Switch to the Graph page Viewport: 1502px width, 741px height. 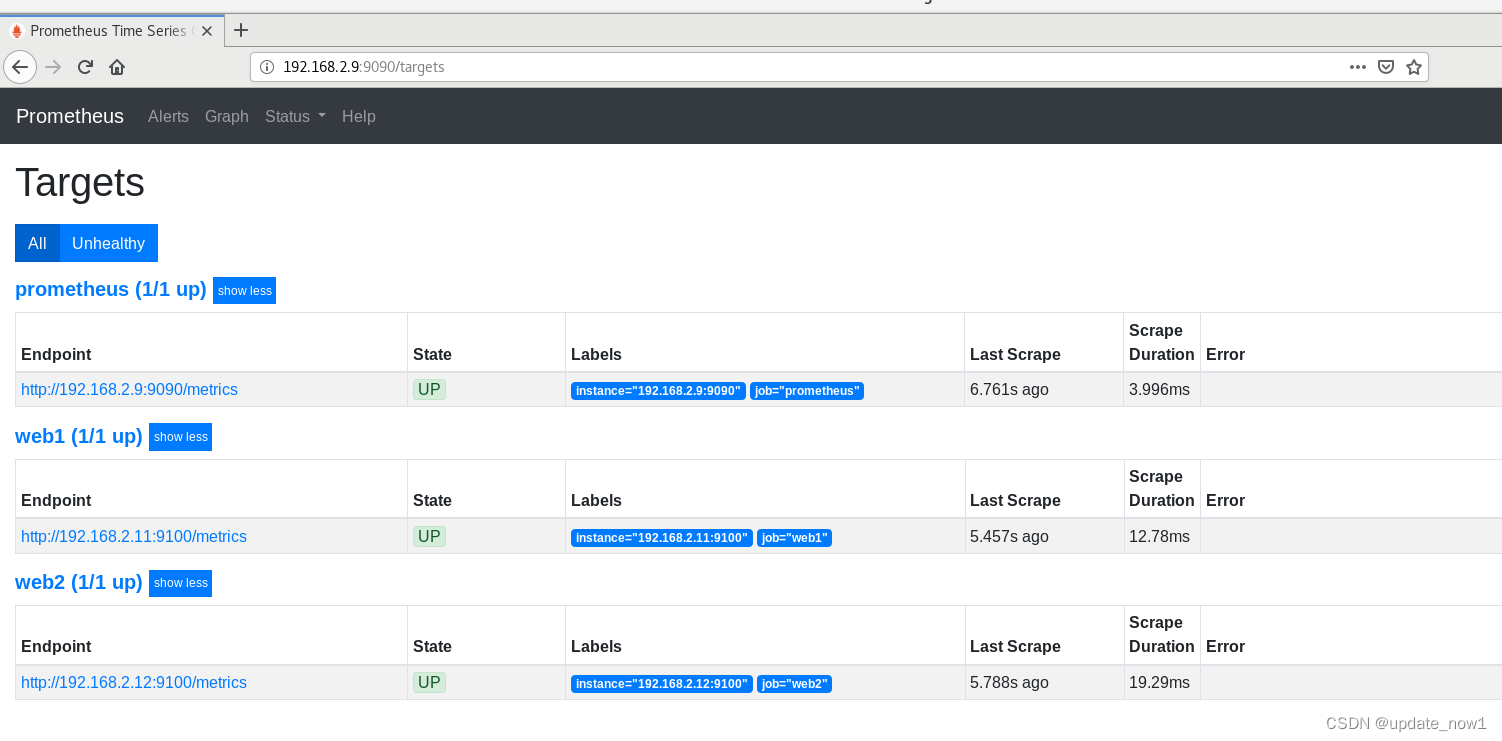point(226,116)
